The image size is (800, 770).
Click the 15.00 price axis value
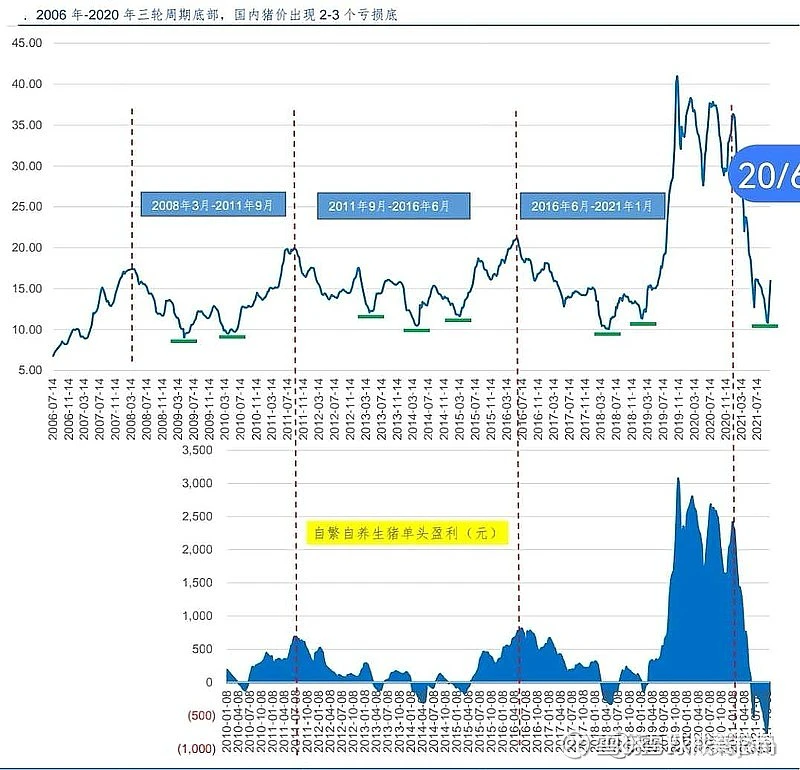click(x=27, y=288)
